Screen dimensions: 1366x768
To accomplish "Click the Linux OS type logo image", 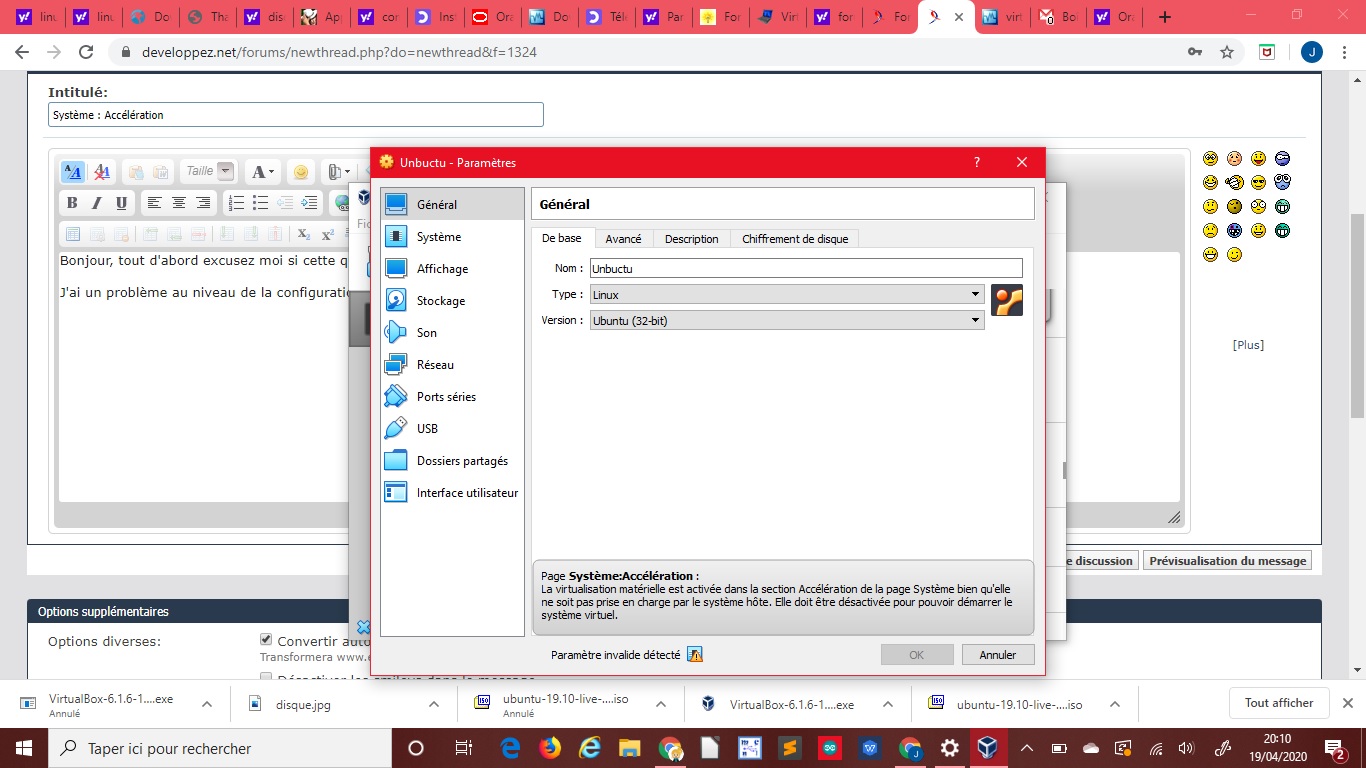I will [x=1007, y=300].
